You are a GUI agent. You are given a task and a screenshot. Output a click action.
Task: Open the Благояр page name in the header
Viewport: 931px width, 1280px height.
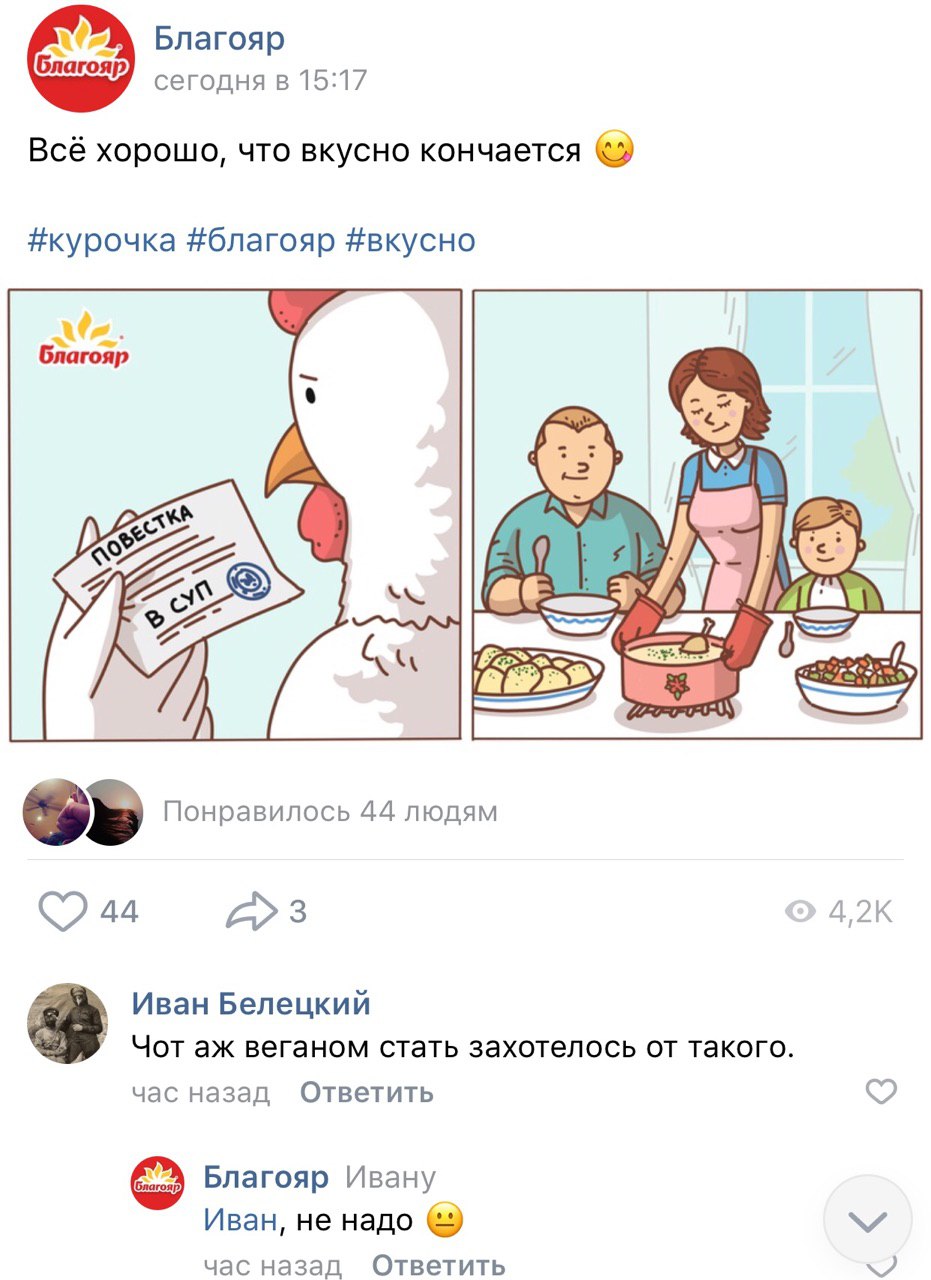[x=219, y=39]
